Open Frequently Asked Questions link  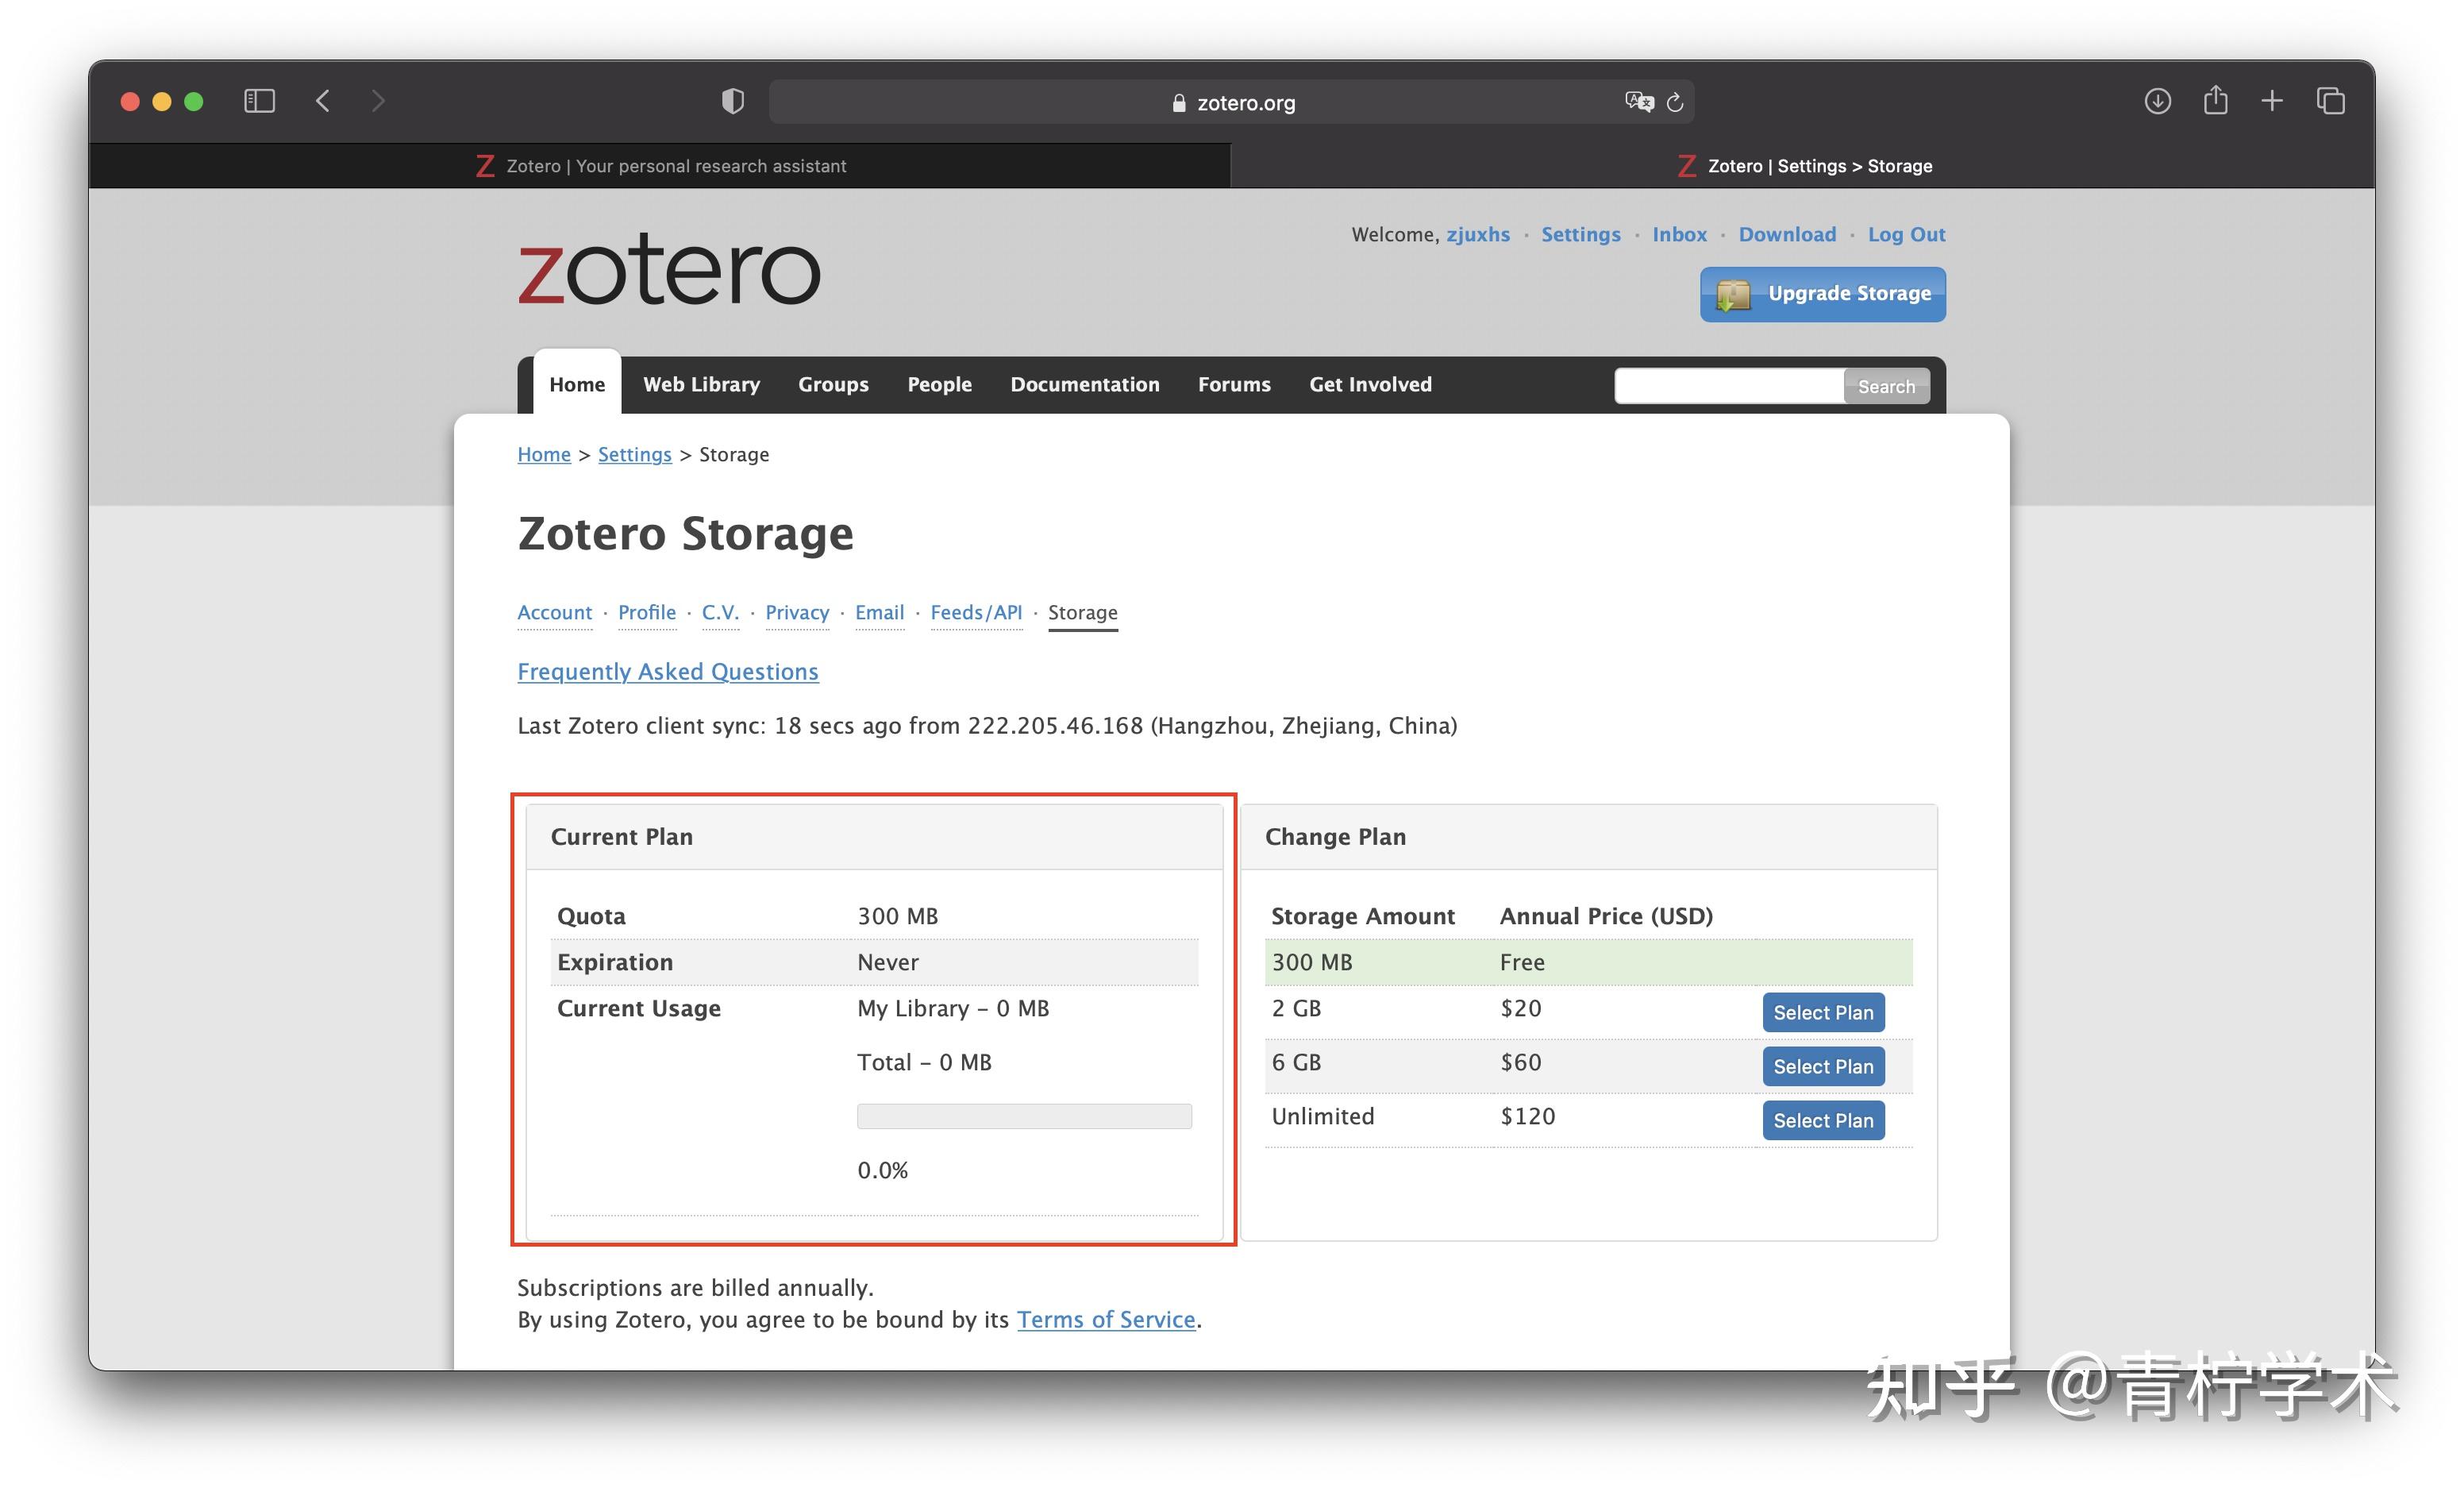coord(667,672)
